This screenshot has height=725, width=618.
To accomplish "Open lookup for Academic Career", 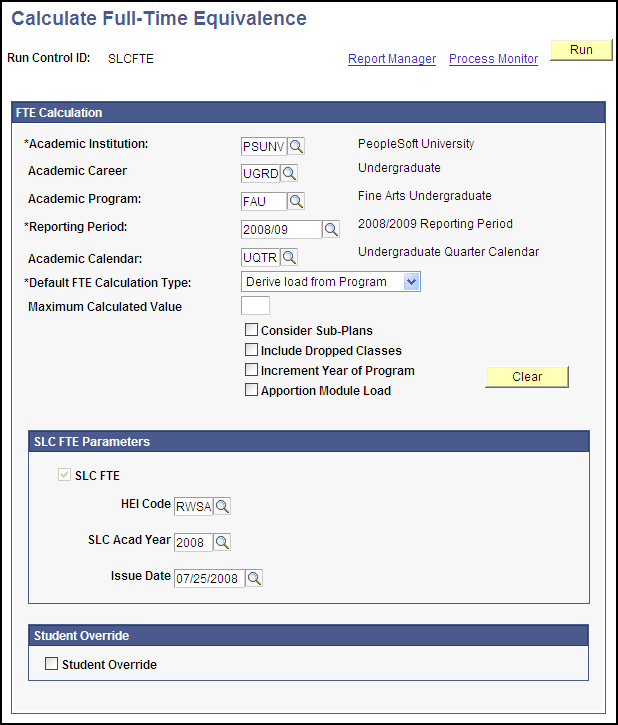I will click(x=289, y=173).
